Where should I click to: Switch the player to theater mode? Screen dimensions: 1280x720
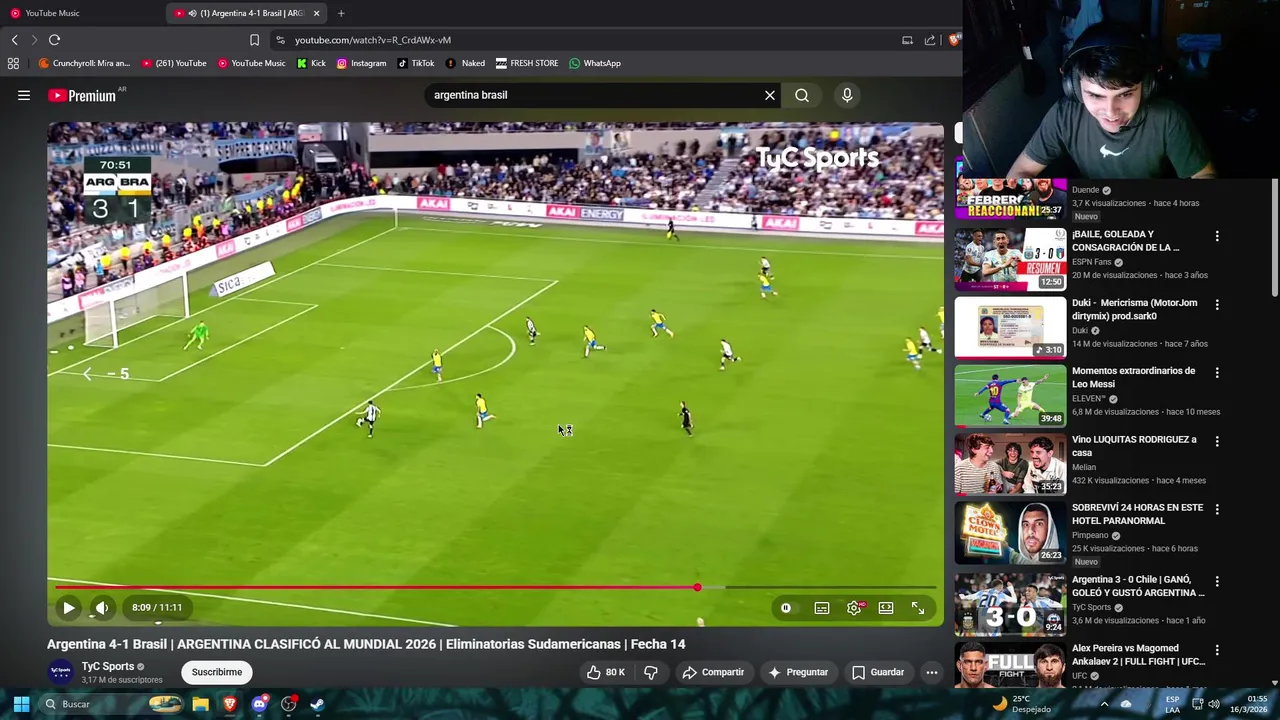[886, 607]
